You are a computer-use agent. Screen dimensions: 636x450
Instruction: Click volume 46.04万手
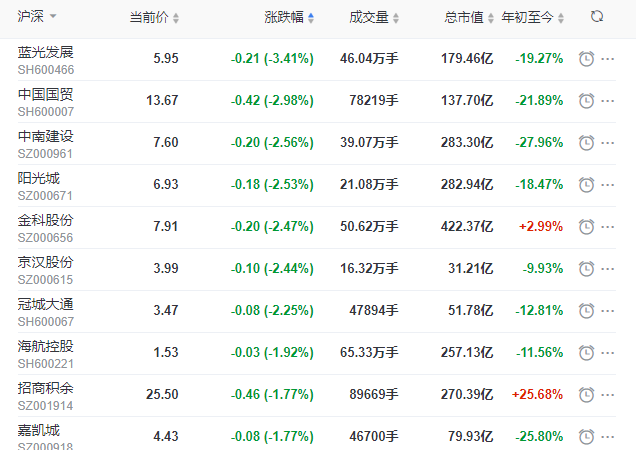[369, 58]
